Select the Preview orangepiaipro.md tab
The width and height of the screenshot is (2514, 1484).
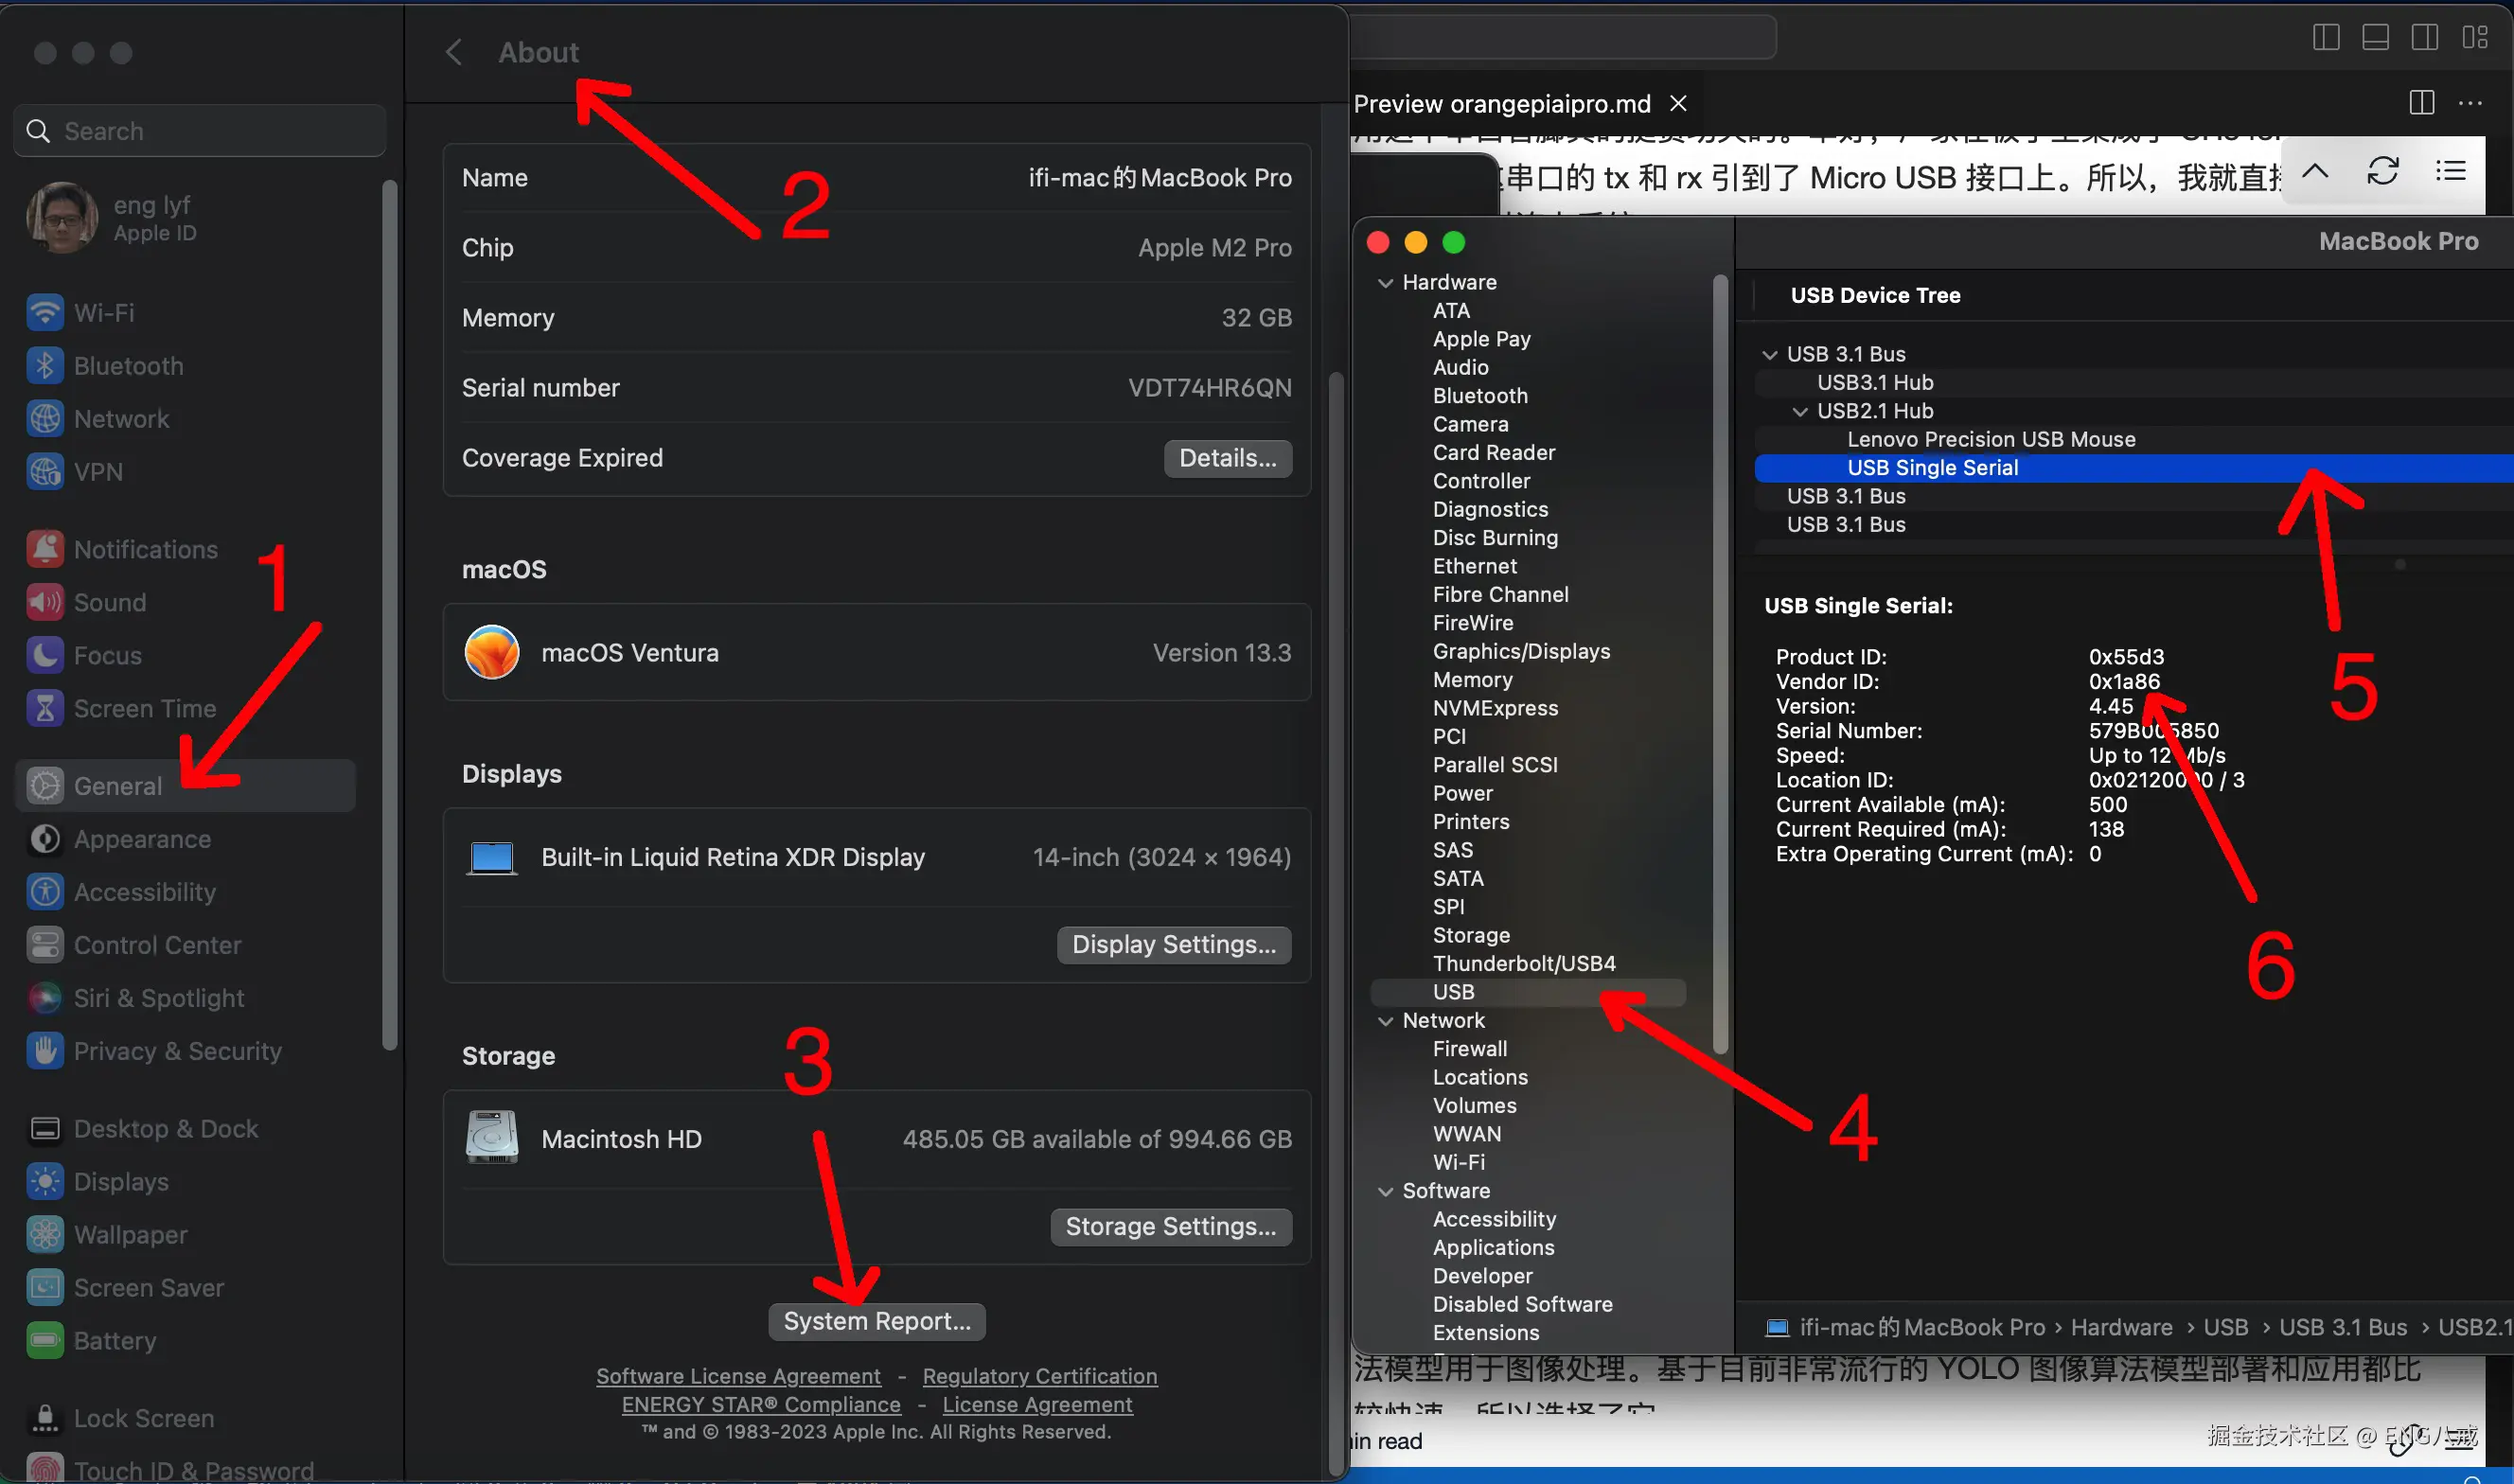[1500, 104]
